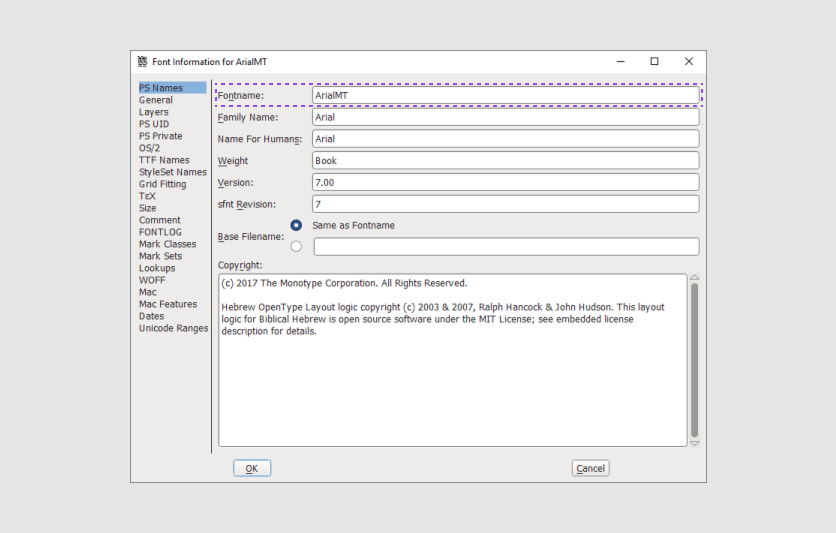Click the Copyright scrollbar down arrow

(x=694, y=443)
